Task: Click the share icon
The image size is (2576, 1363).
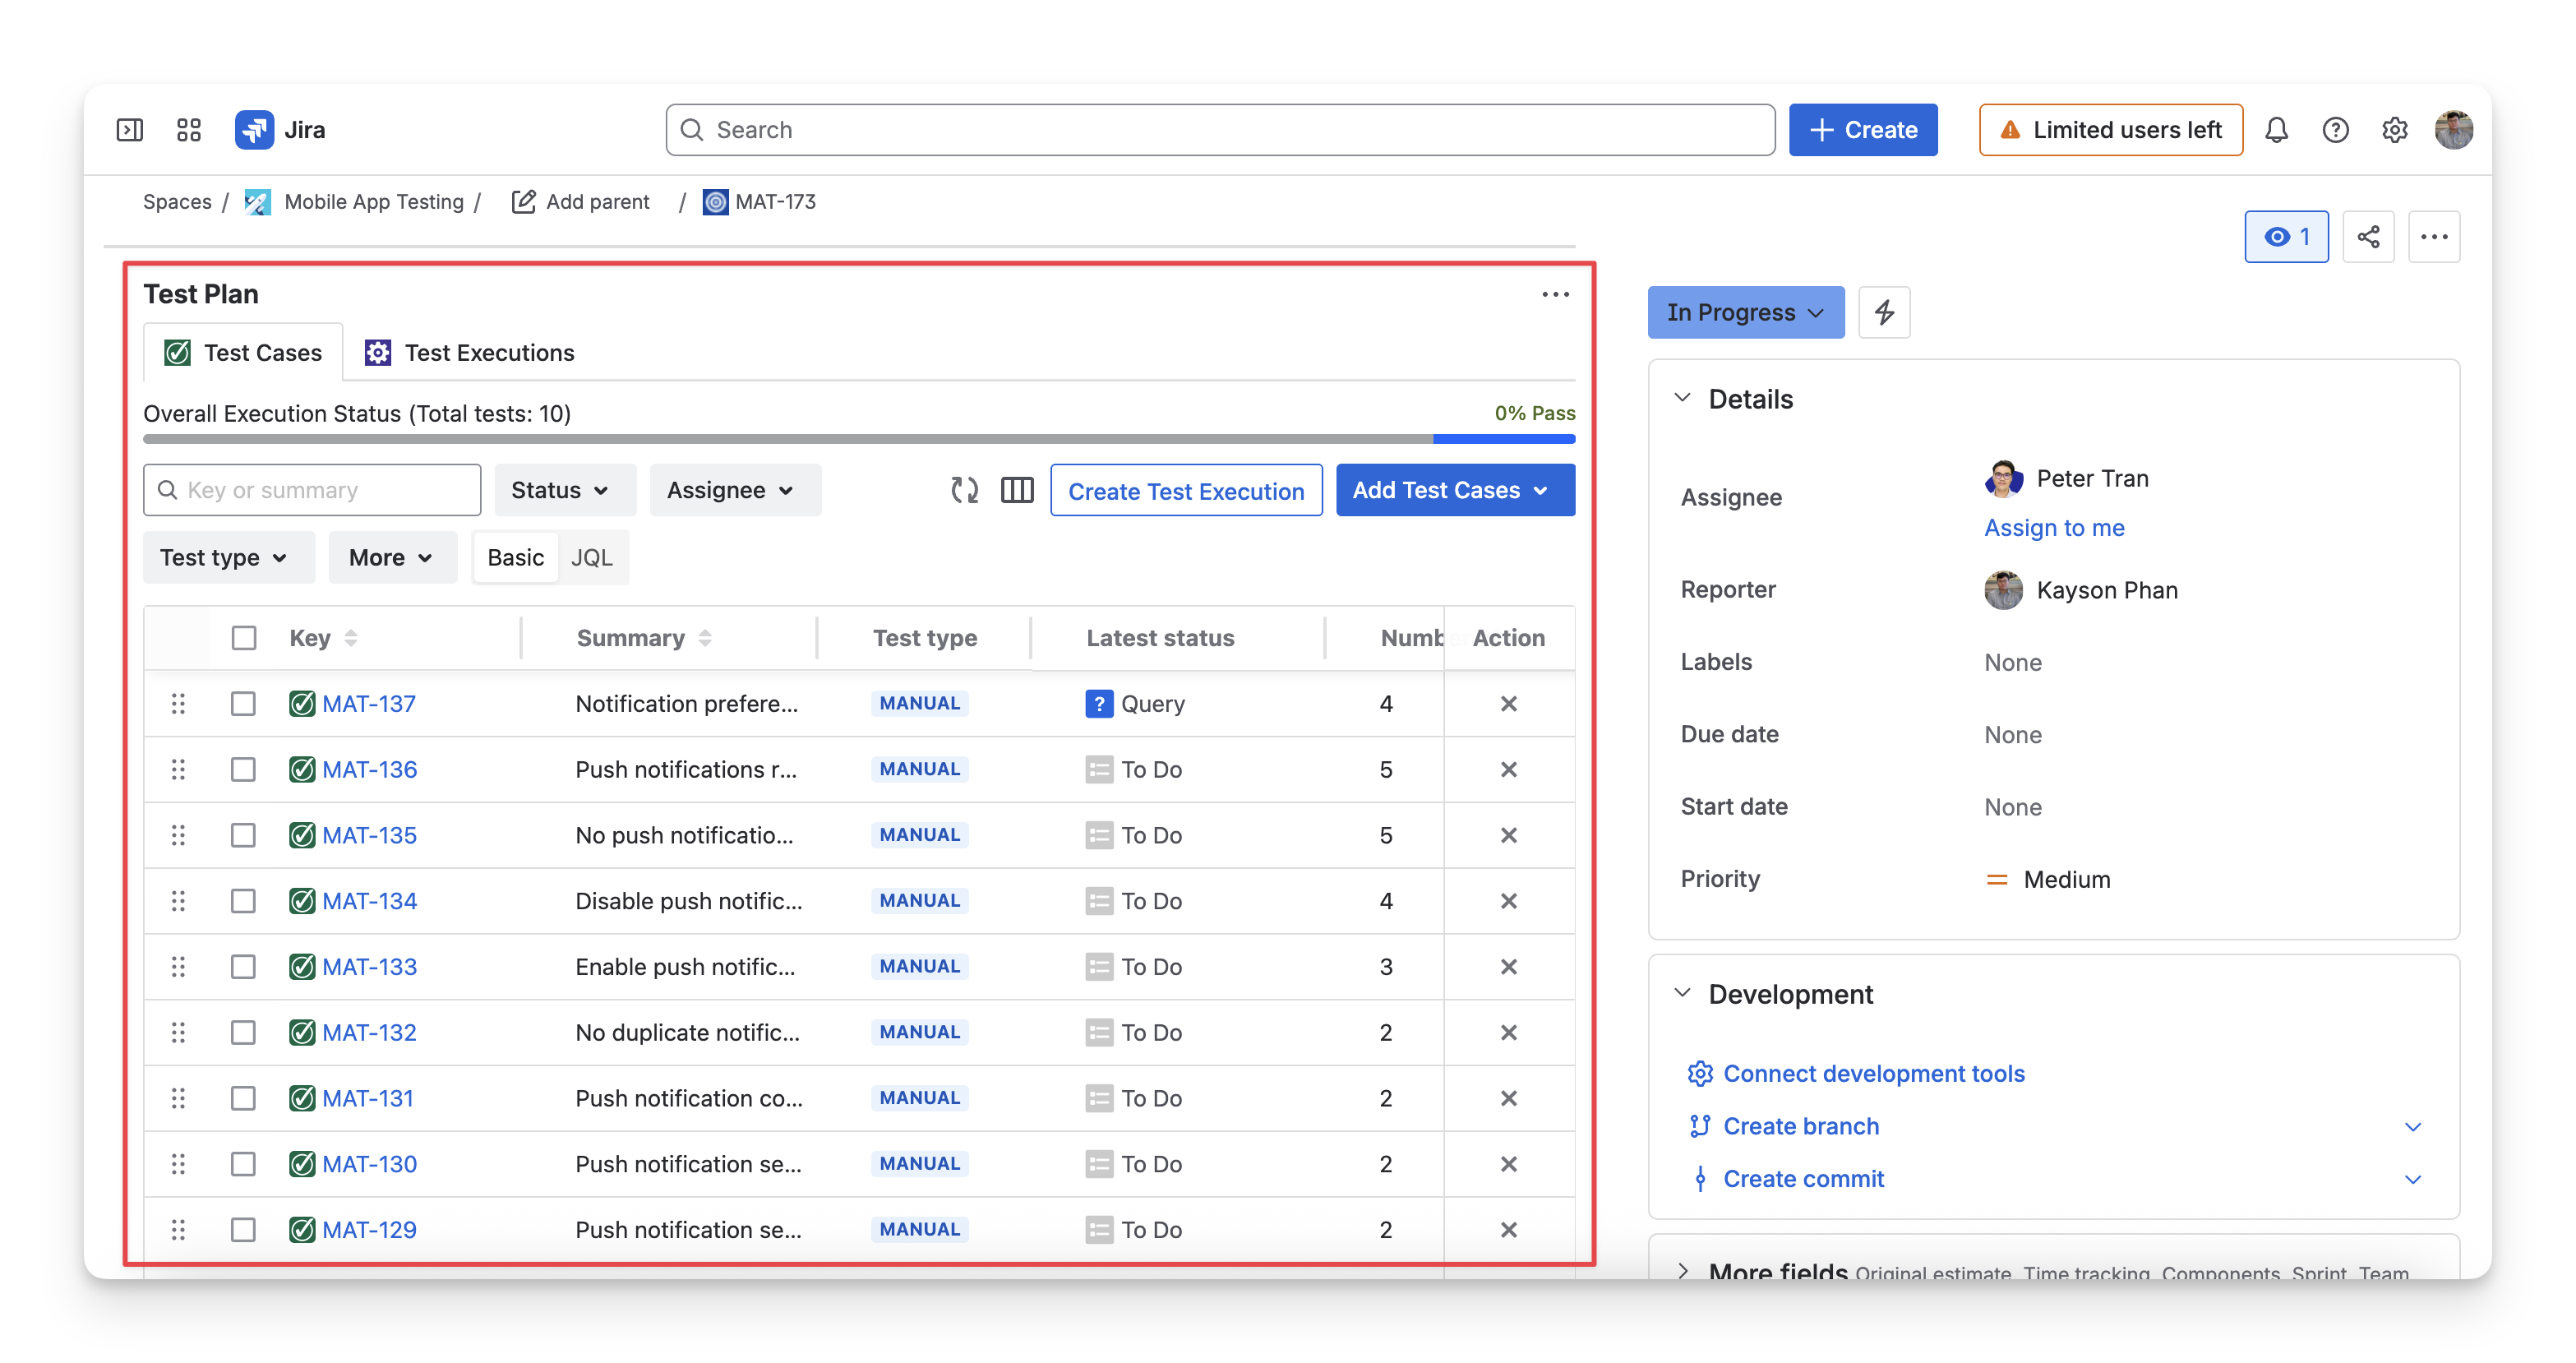Action: tap(2368, 237)
